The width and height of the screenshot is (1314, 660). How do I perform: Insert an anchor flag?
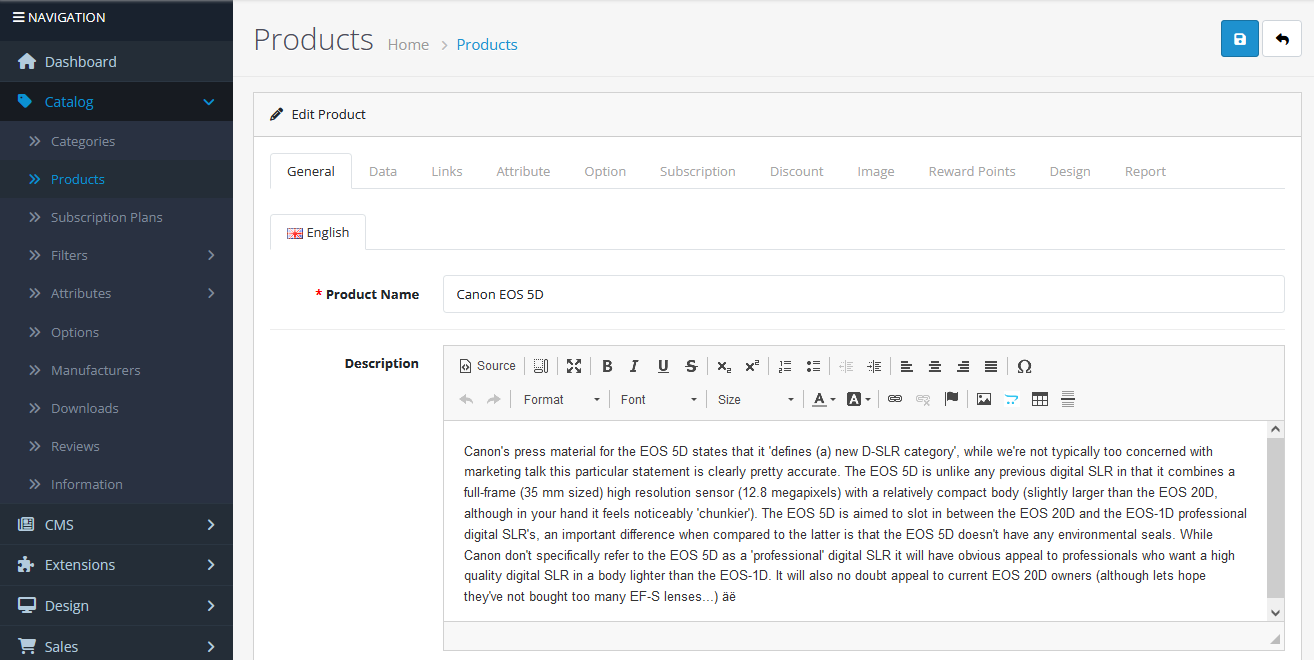click(951, 399)
